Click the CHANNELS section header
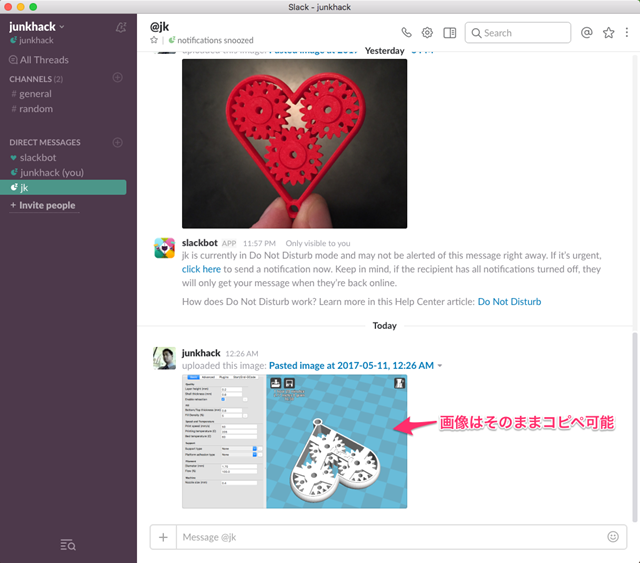640x563 pixels. [36, 79]
